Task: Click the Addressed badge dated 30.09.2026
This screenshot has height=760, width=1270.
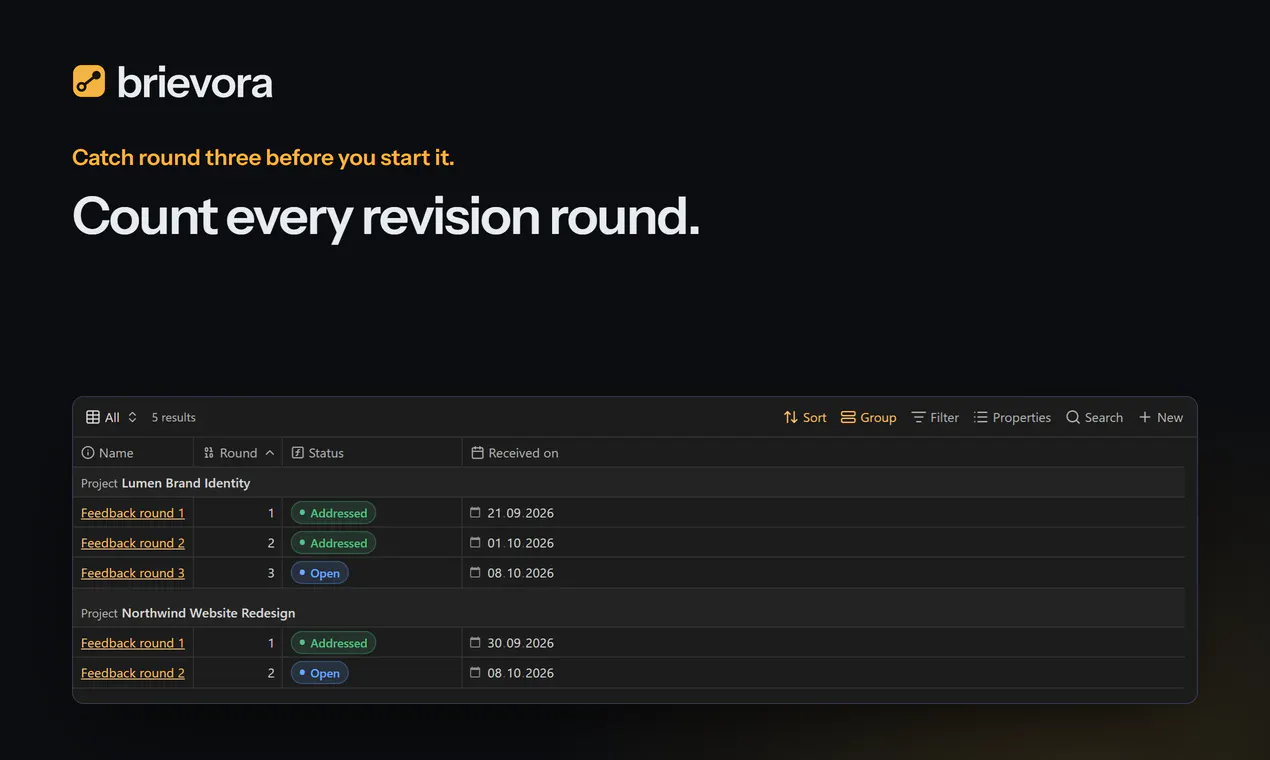Action: point(333,643)
